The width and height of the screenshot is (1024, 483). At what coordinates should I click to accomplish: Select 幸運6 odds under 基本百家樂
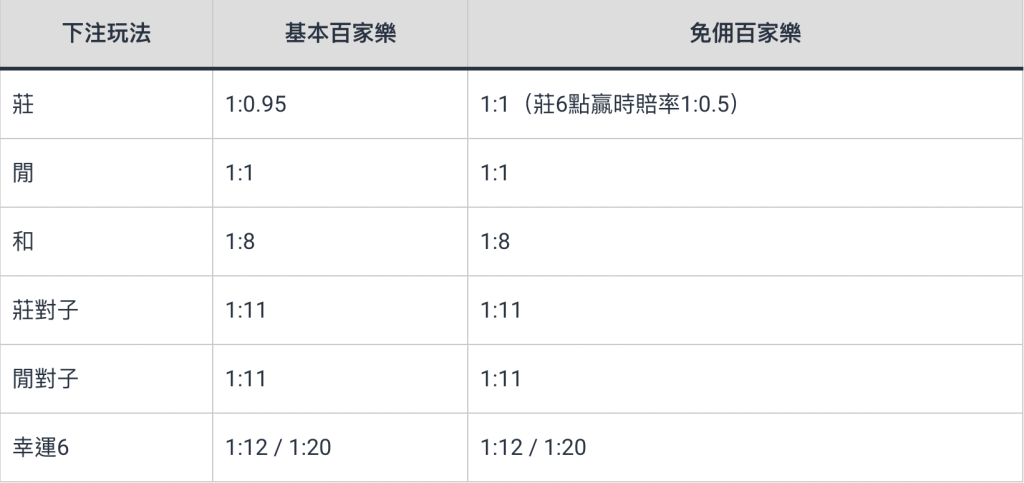coord(279,447)
